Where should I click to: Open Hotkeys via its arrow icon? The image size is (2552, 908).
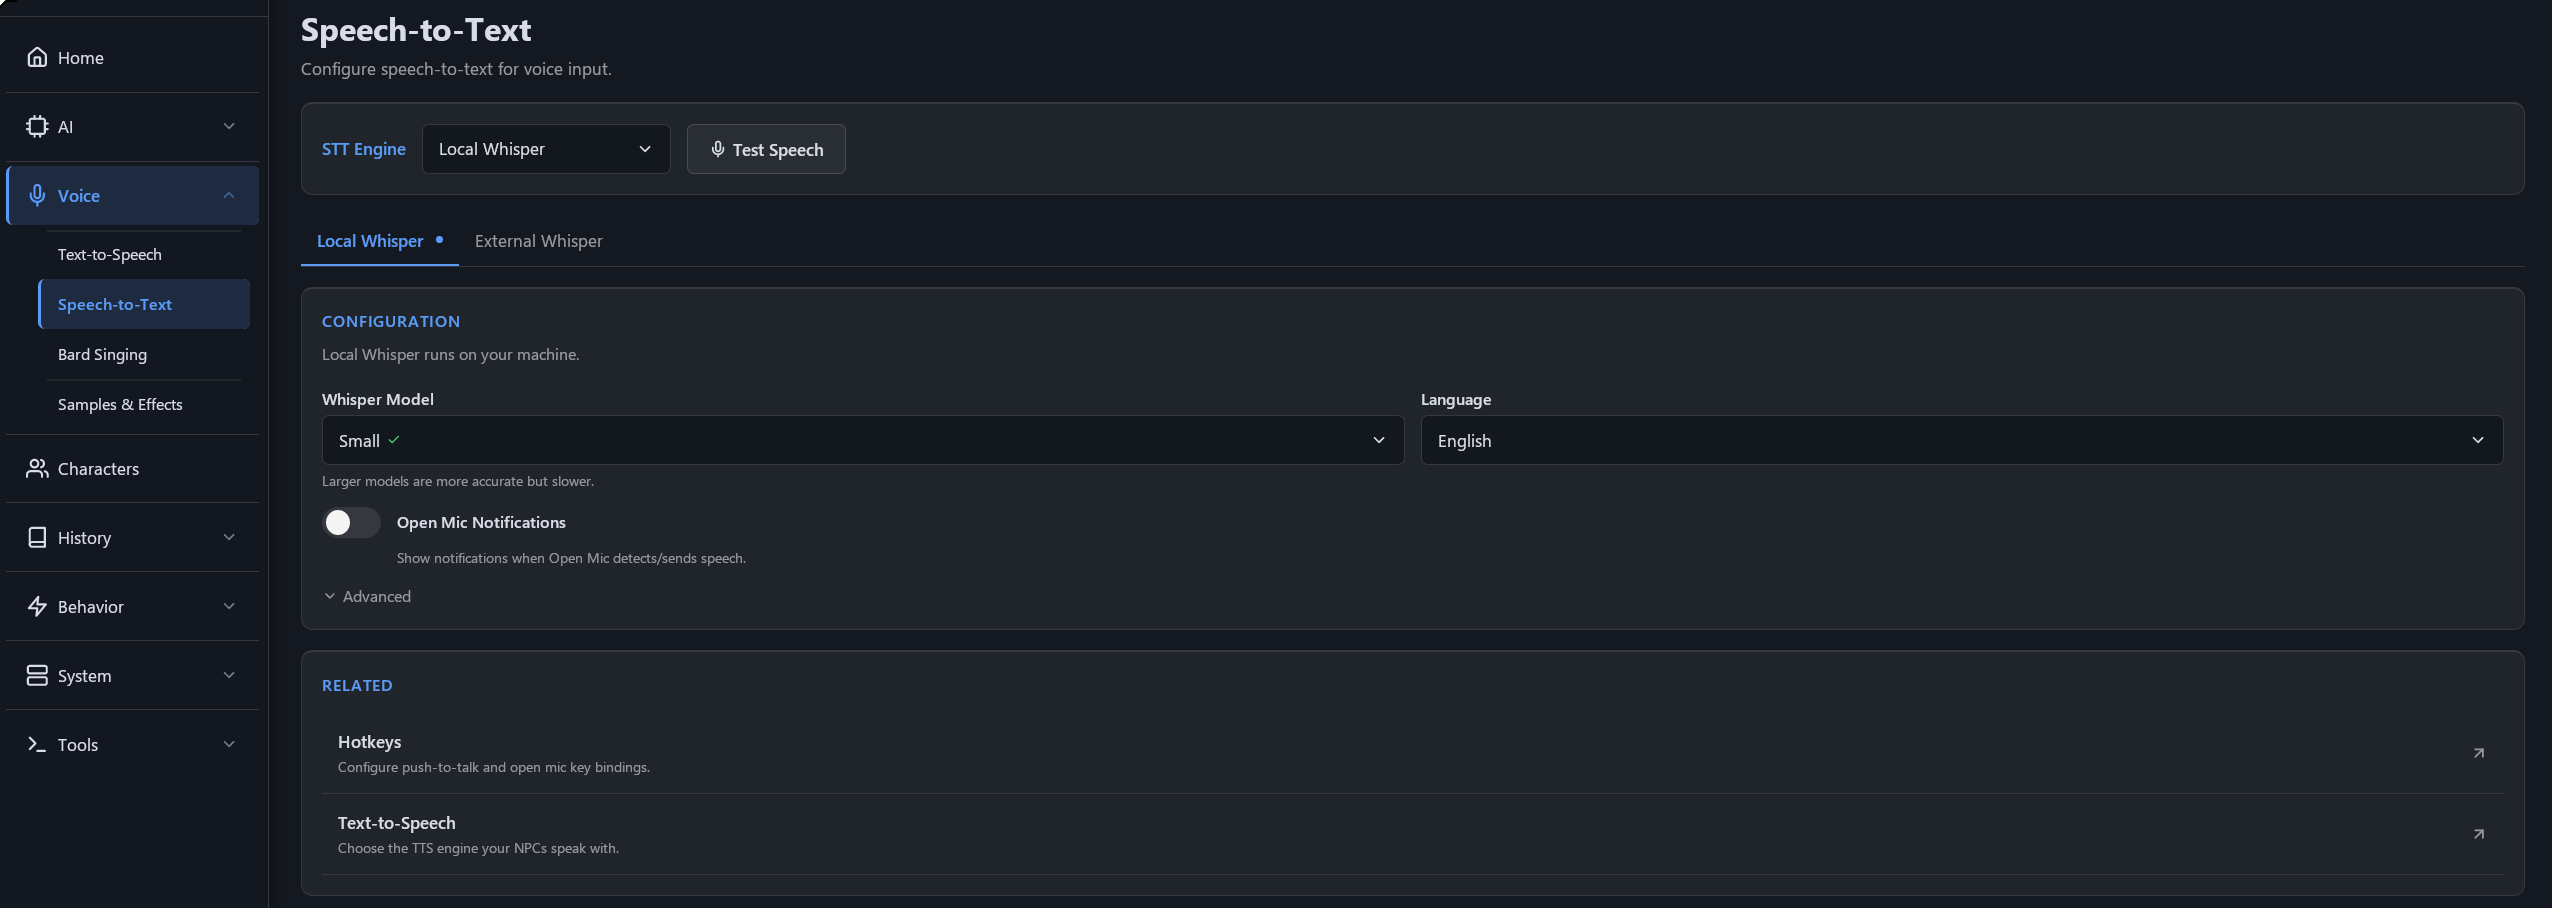point(2478,753)
